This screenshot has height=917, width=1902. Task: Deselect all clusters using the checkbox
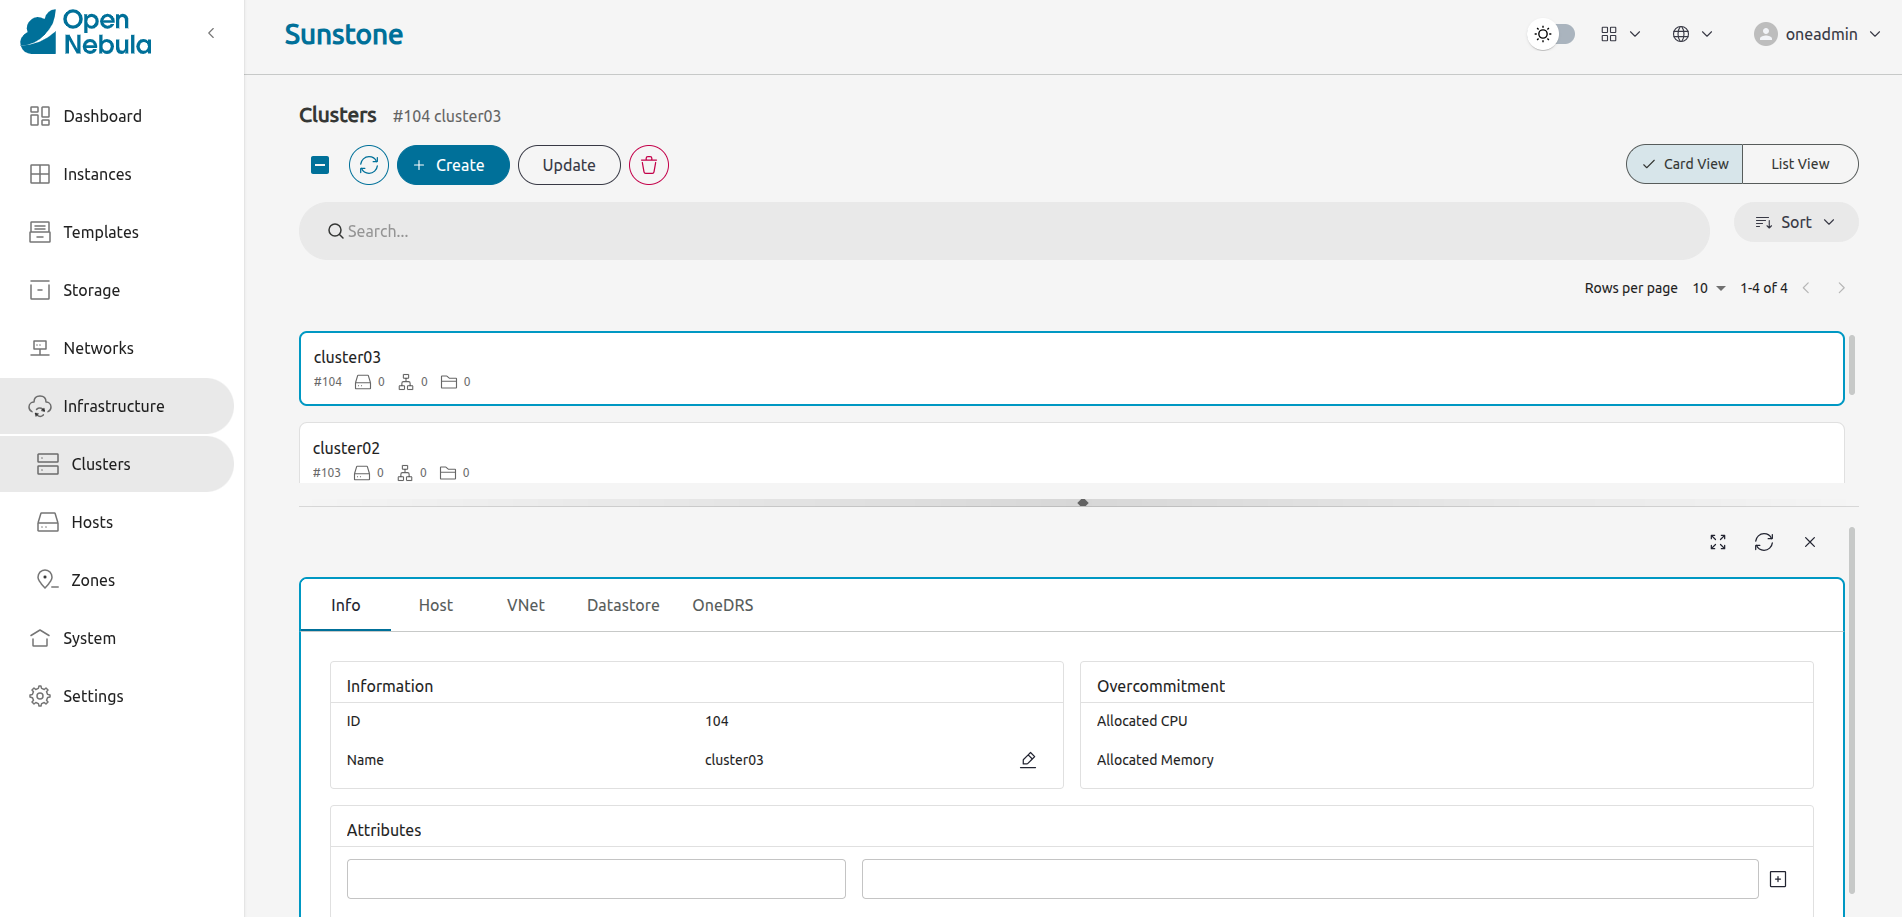(320, 165)
